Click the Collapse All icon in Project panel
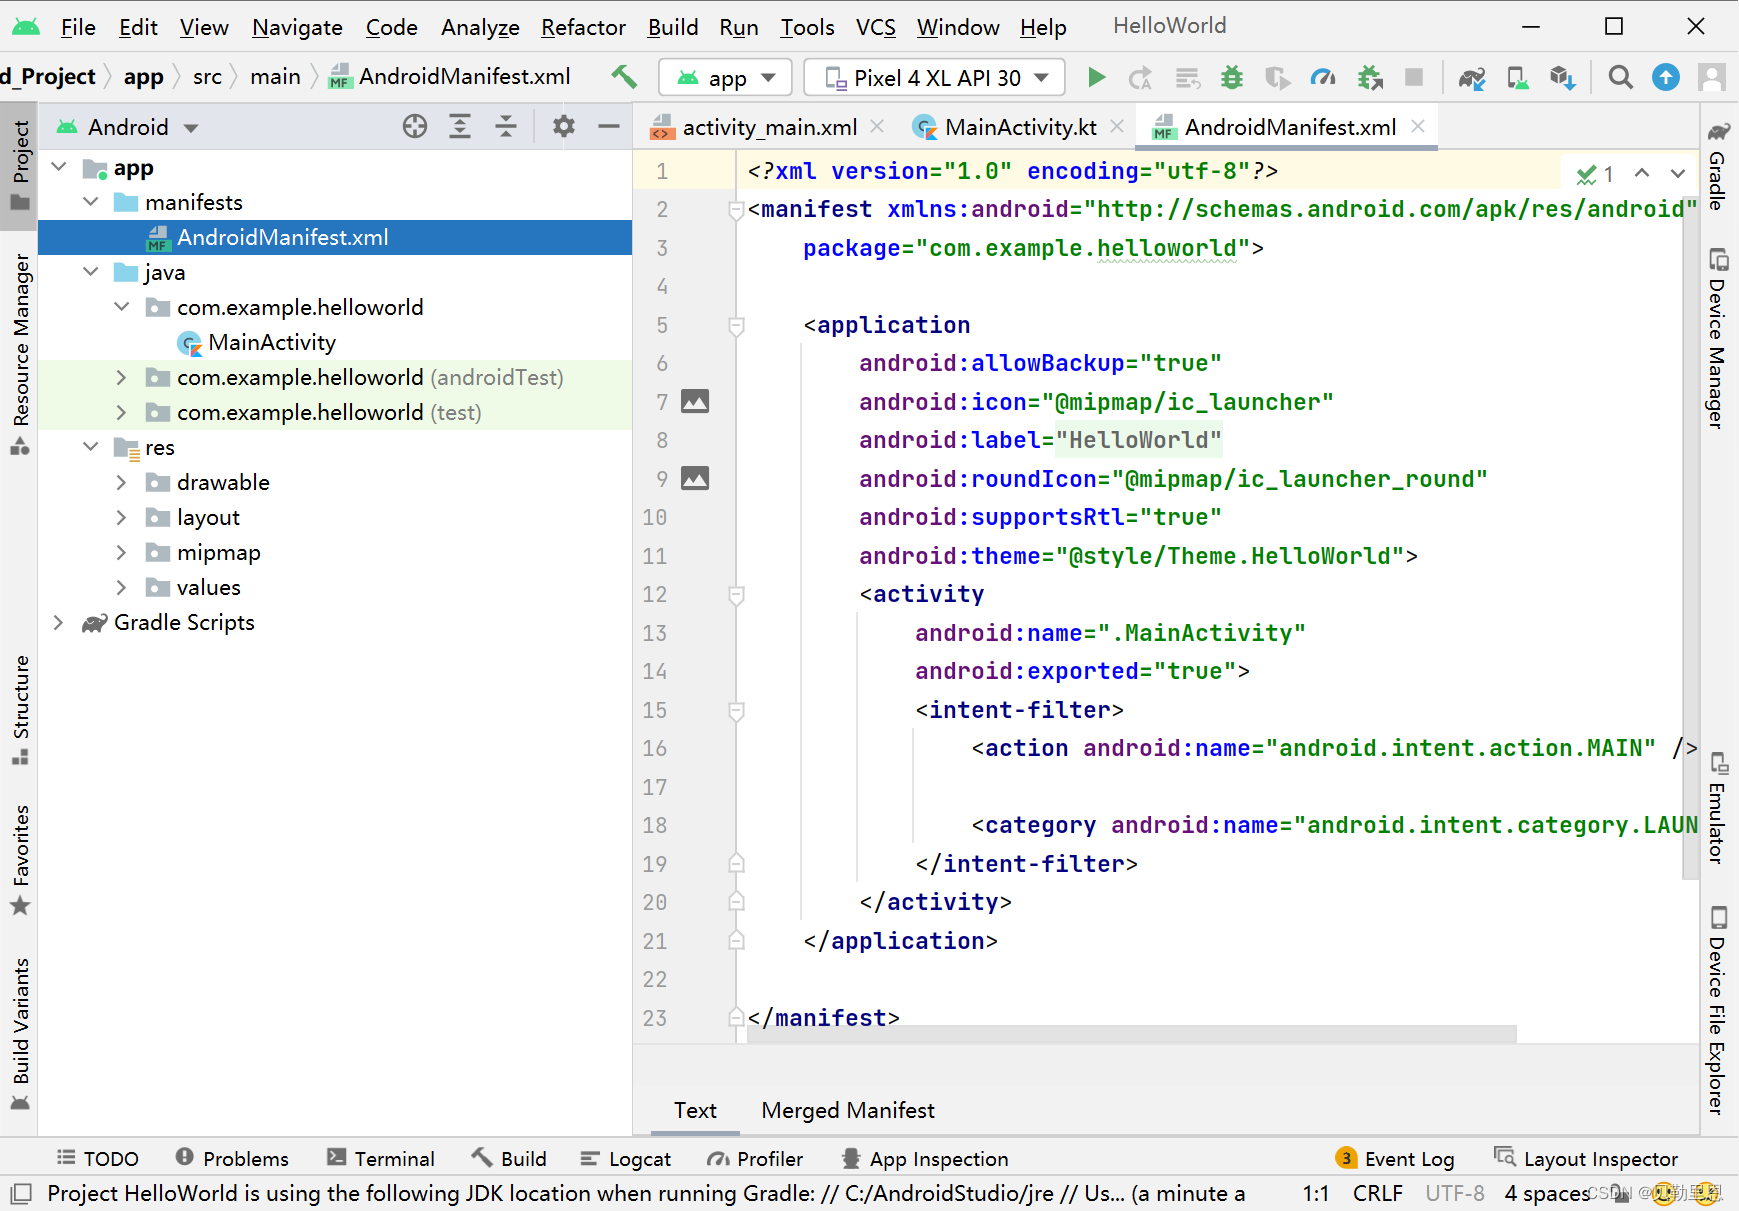 (x=506, y=126)
